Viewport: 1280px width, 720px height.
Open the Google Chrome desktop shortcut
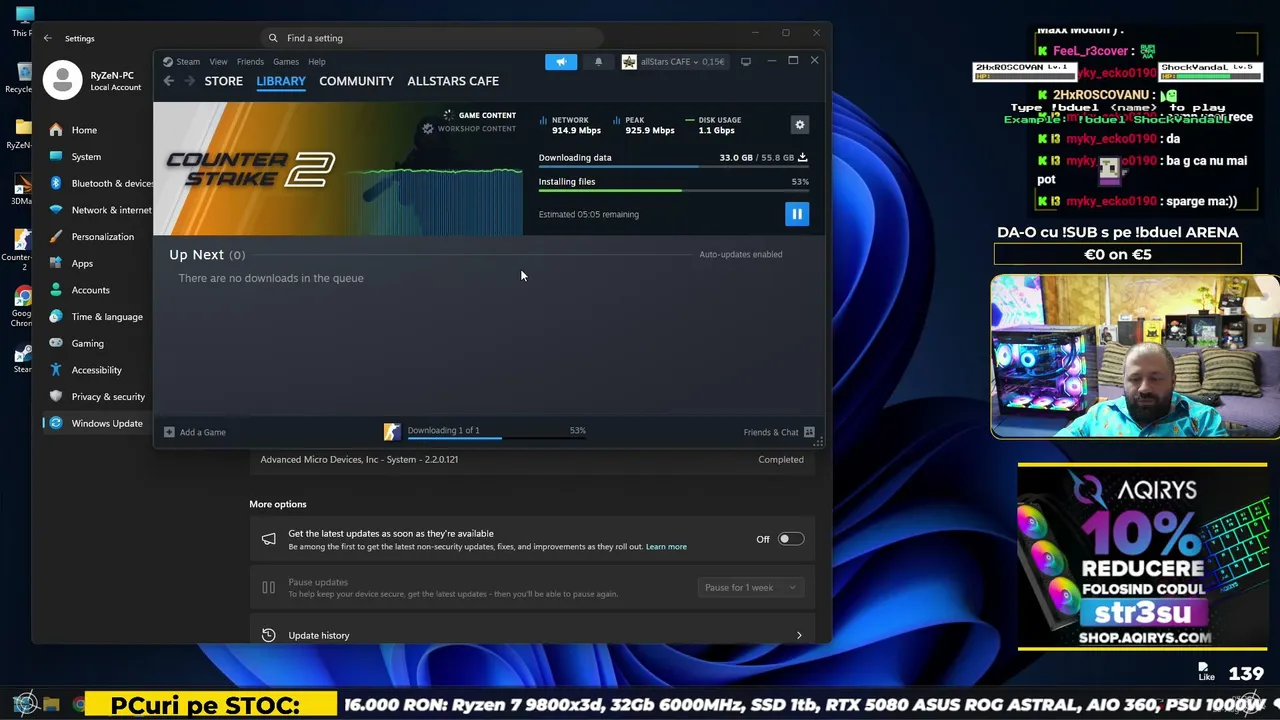[21, 306]
